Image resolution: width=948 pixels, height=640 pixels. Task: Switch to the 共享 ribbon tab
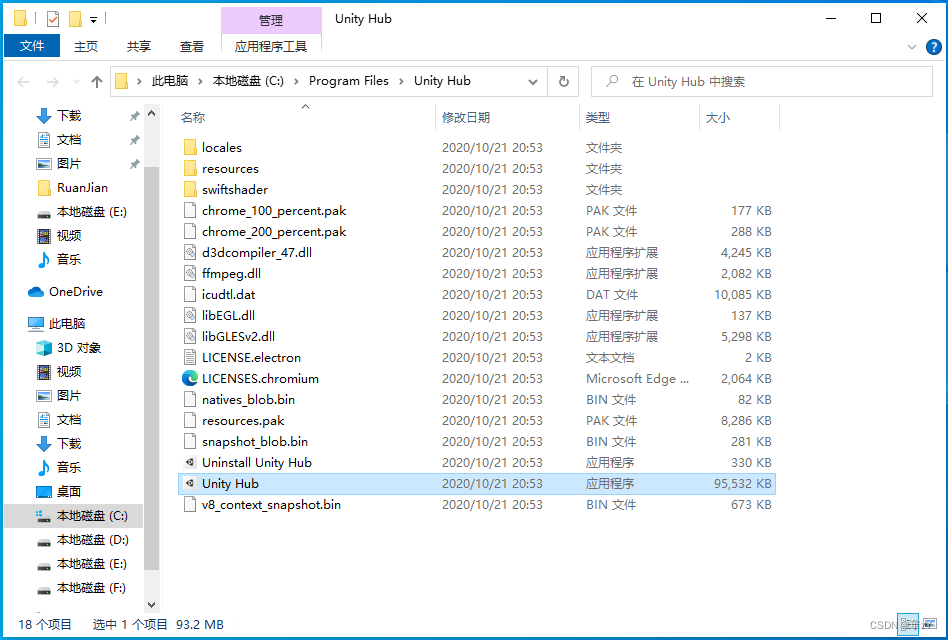(138, 46)
